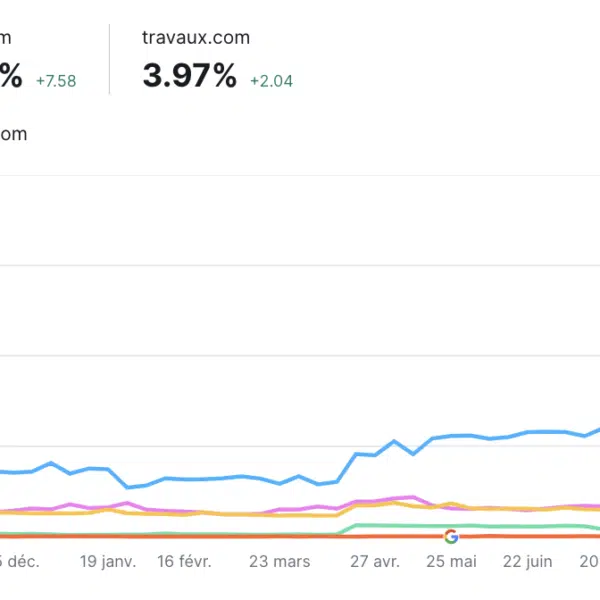600x600 pixels.
Task: Click the +2.04 change indicator
Action: [272, 81]
